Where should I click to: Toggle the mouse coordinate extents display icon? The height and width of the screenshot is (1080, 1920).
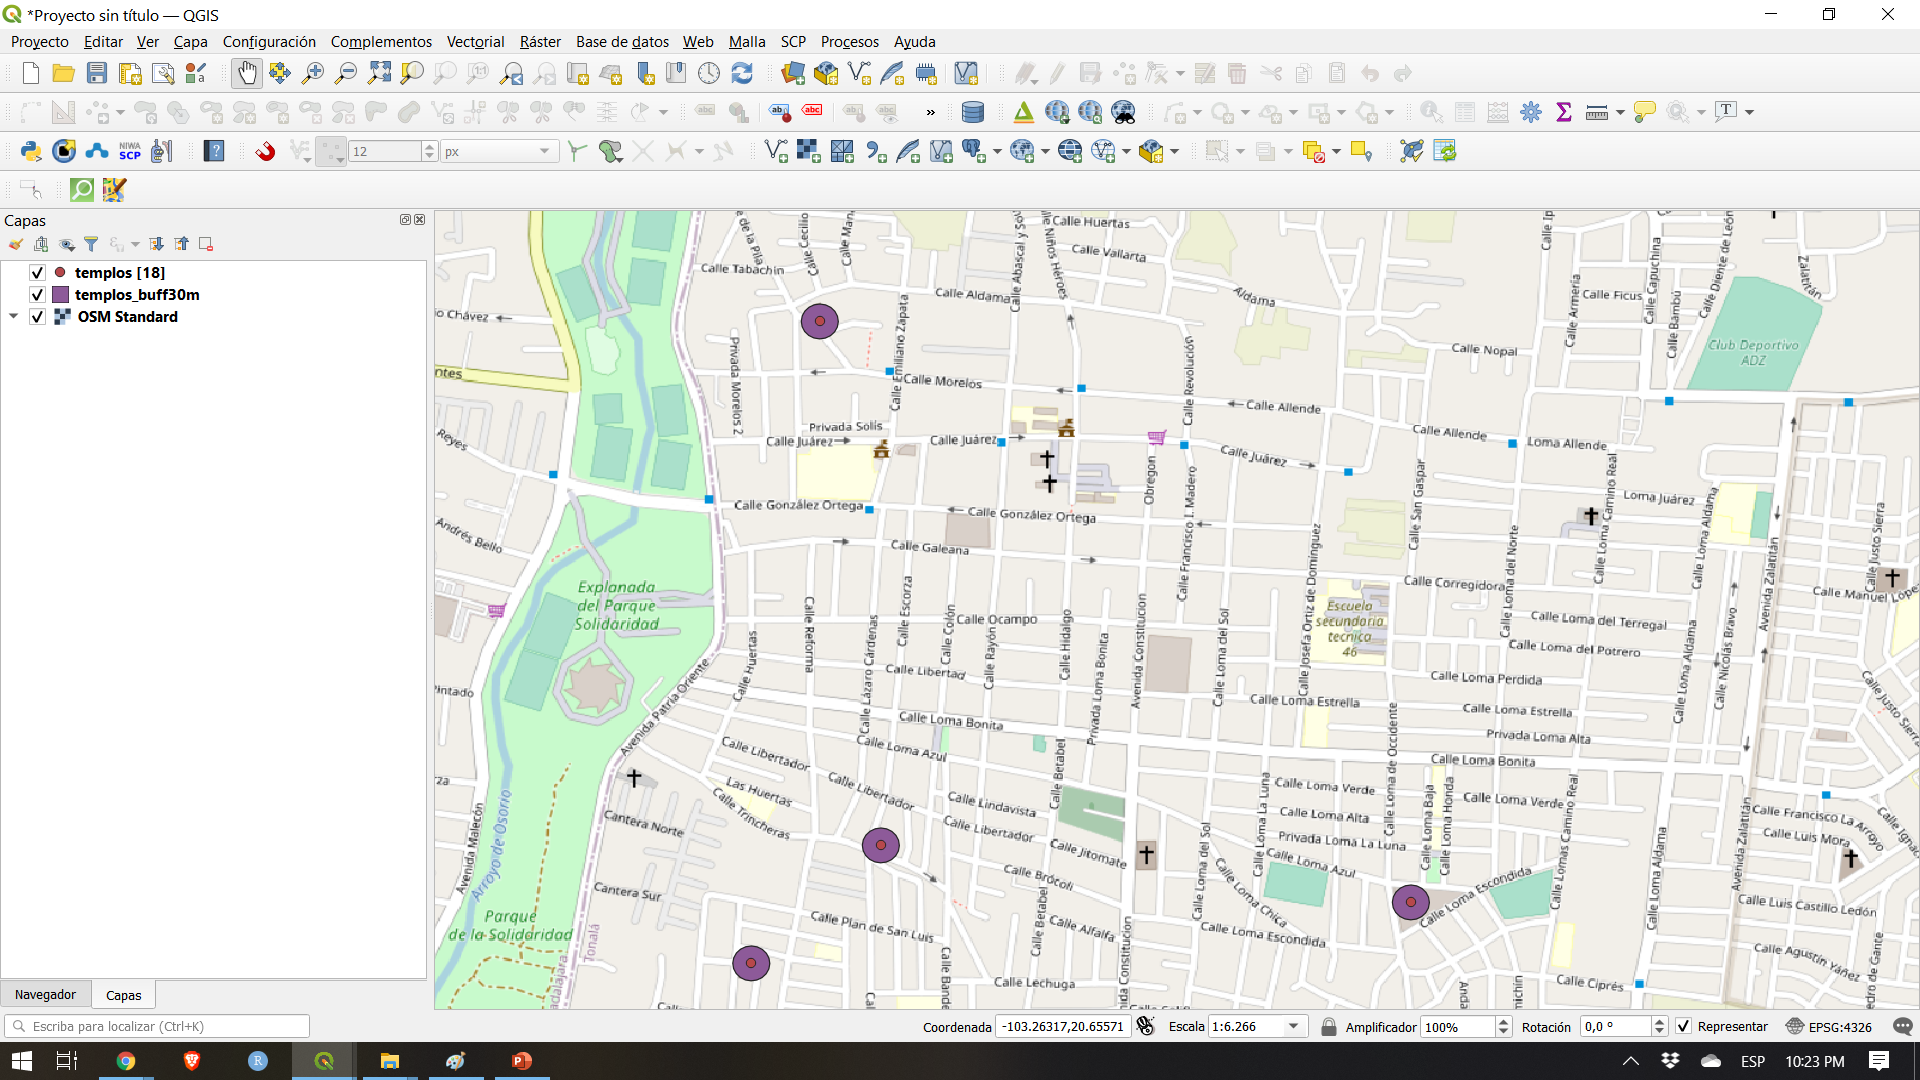point(1146,1027)
